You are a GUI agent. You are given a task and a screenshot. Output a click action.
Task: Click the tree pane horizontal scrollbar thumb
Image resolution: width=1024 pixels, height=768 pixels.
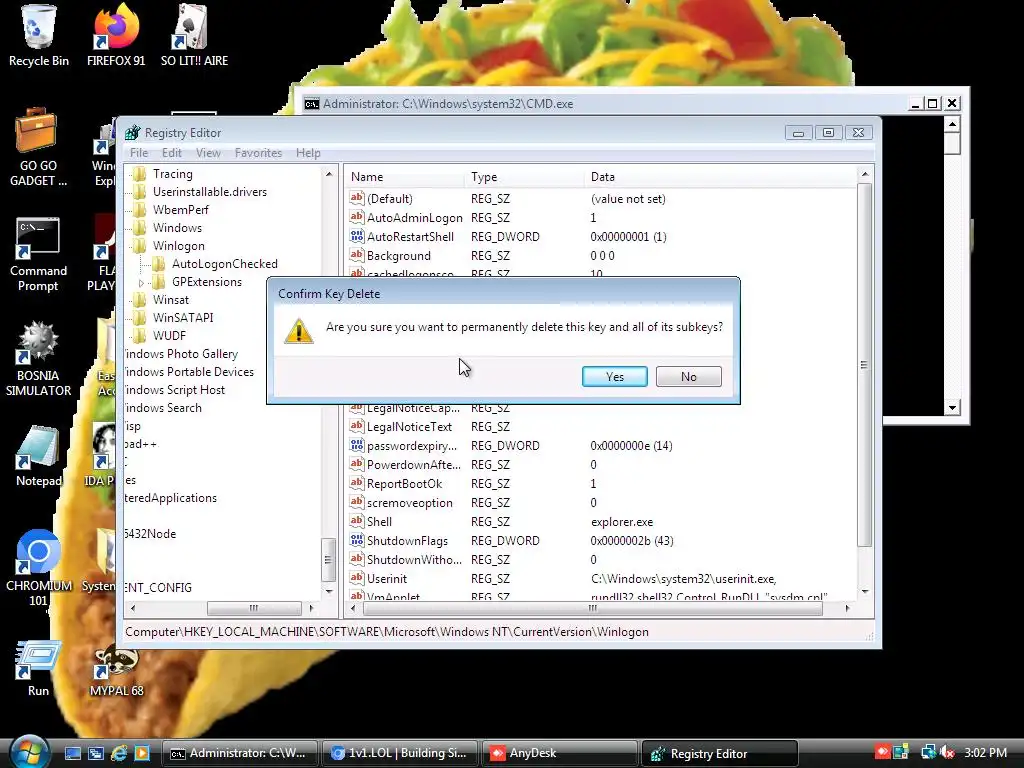coord(254,608)
